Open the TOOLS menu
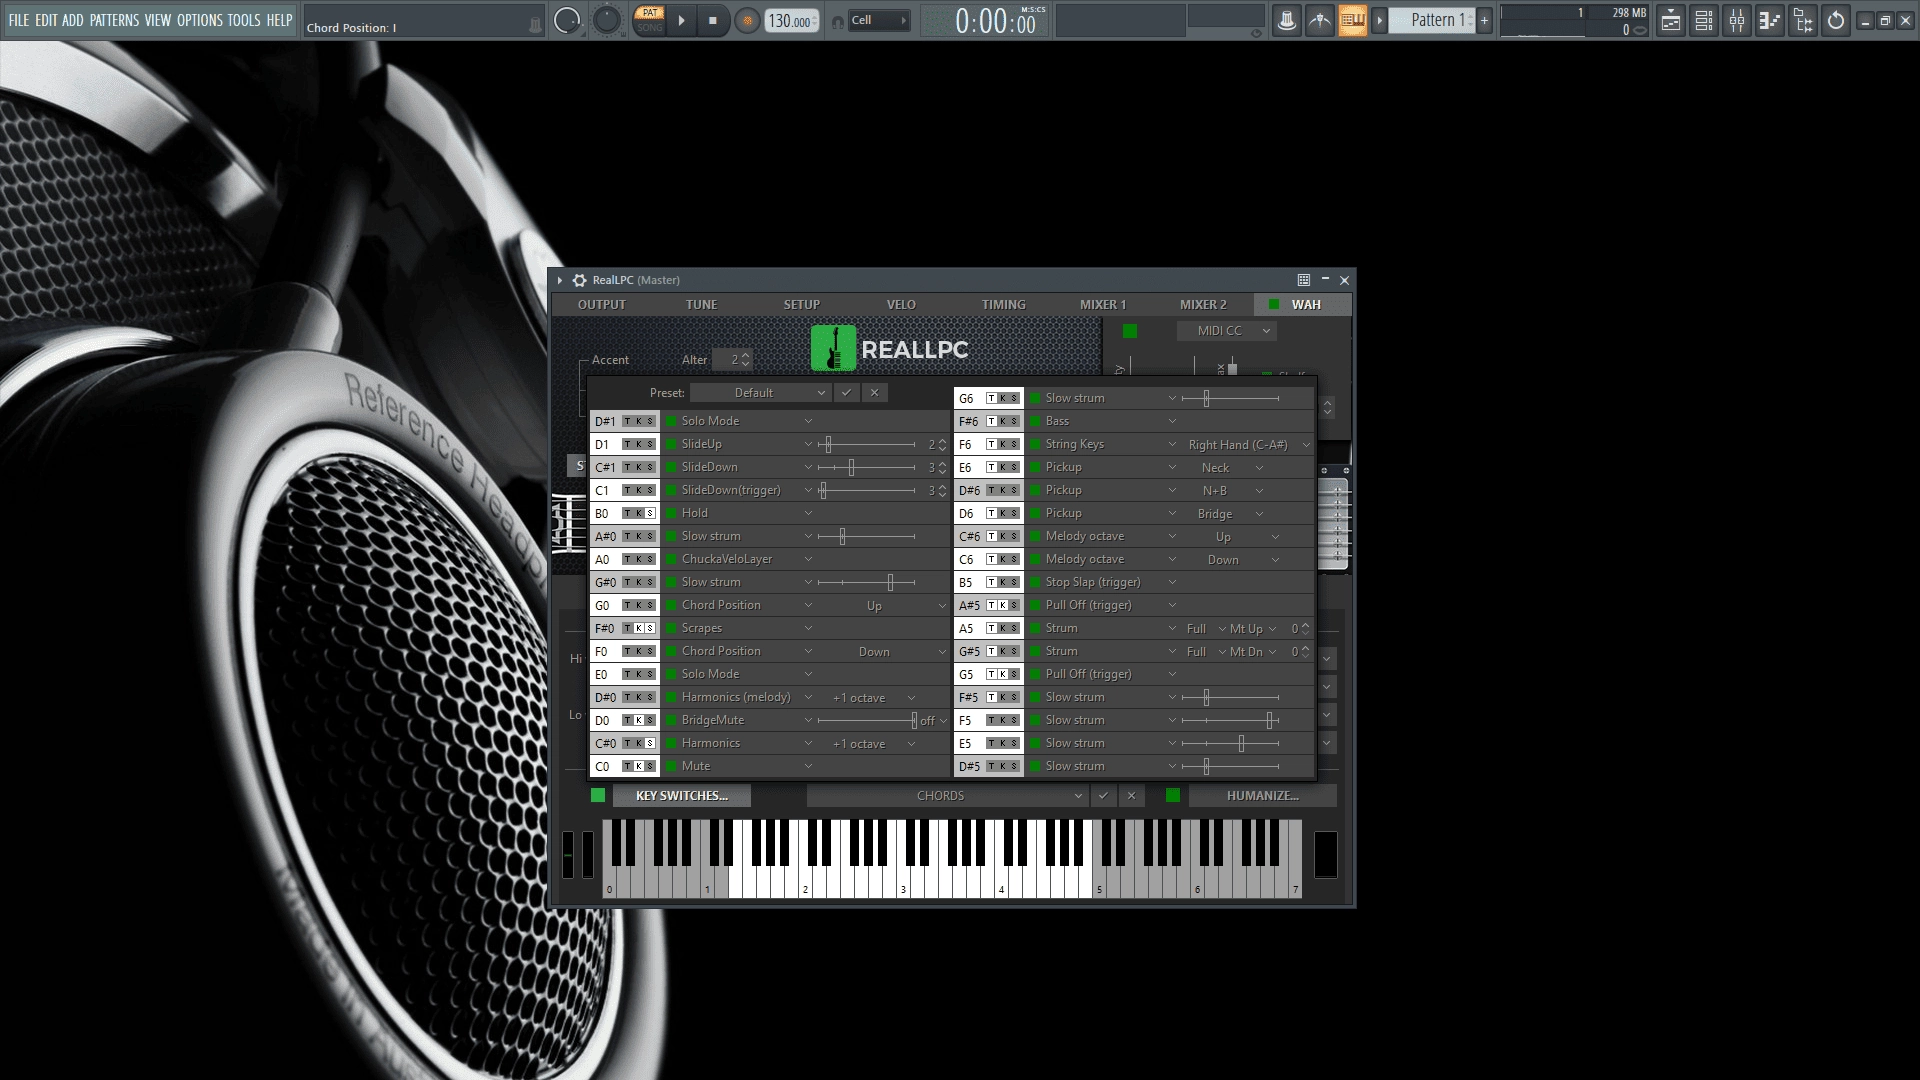The height and width of the screenshot is (1080, 1920). click(243, 20)
